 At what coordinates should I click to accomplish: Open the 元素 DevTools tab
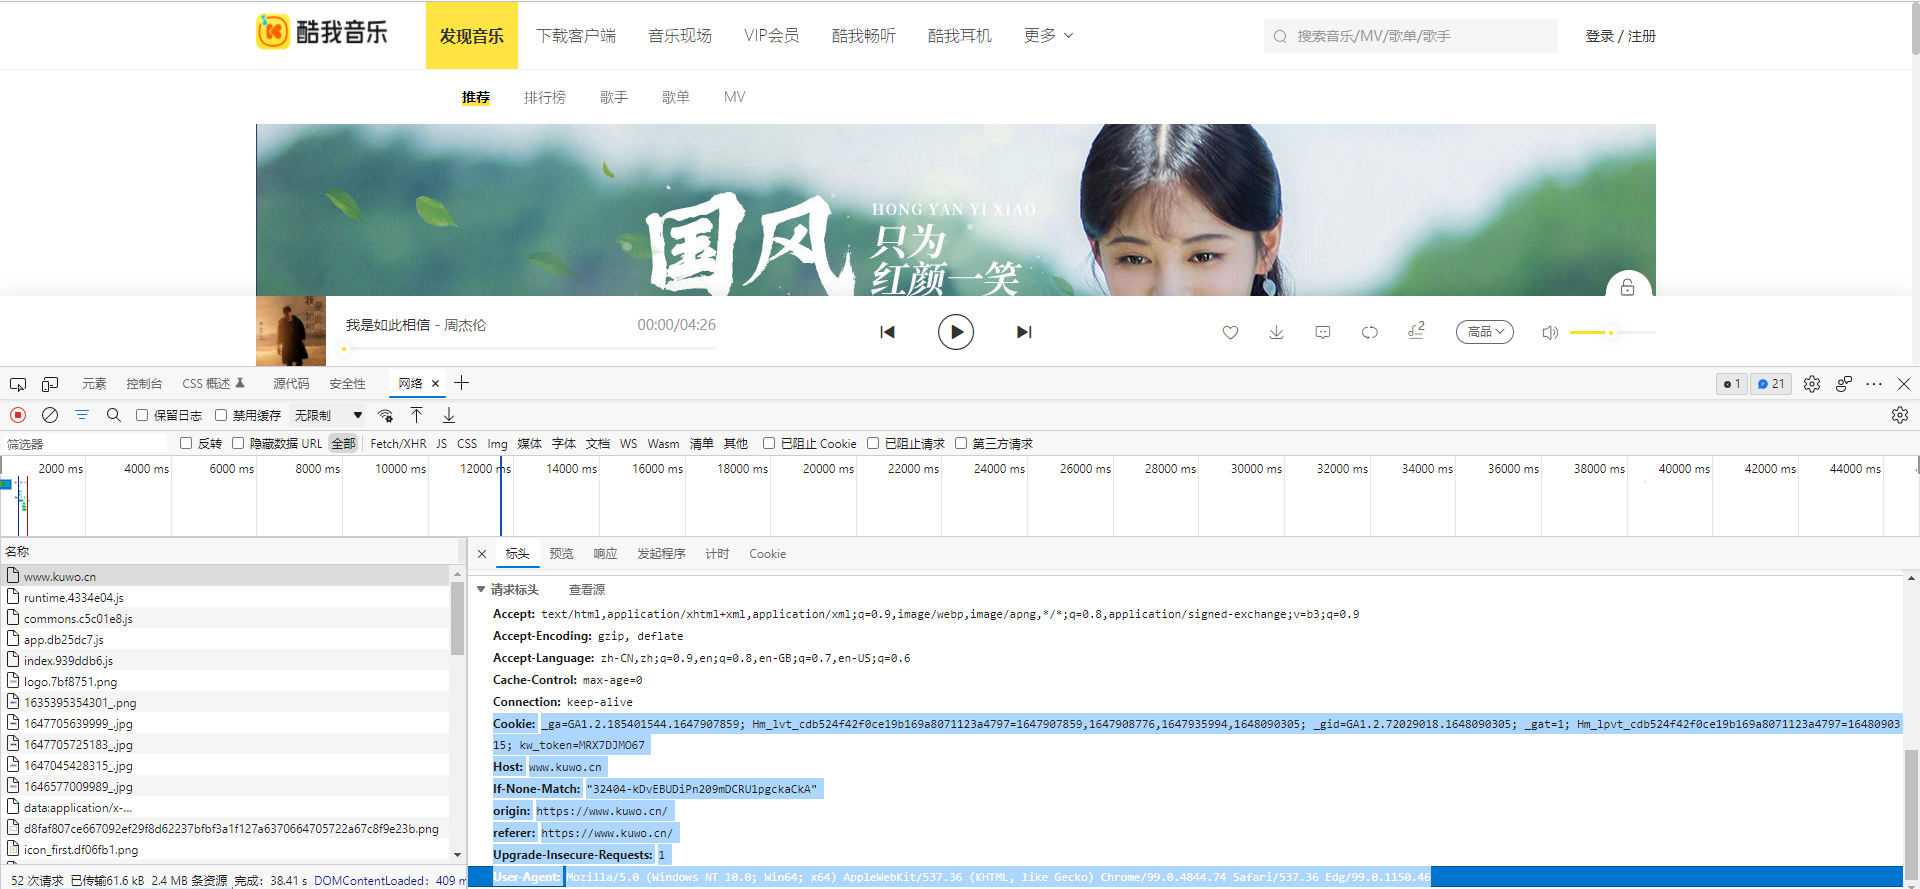click(94, 384)
